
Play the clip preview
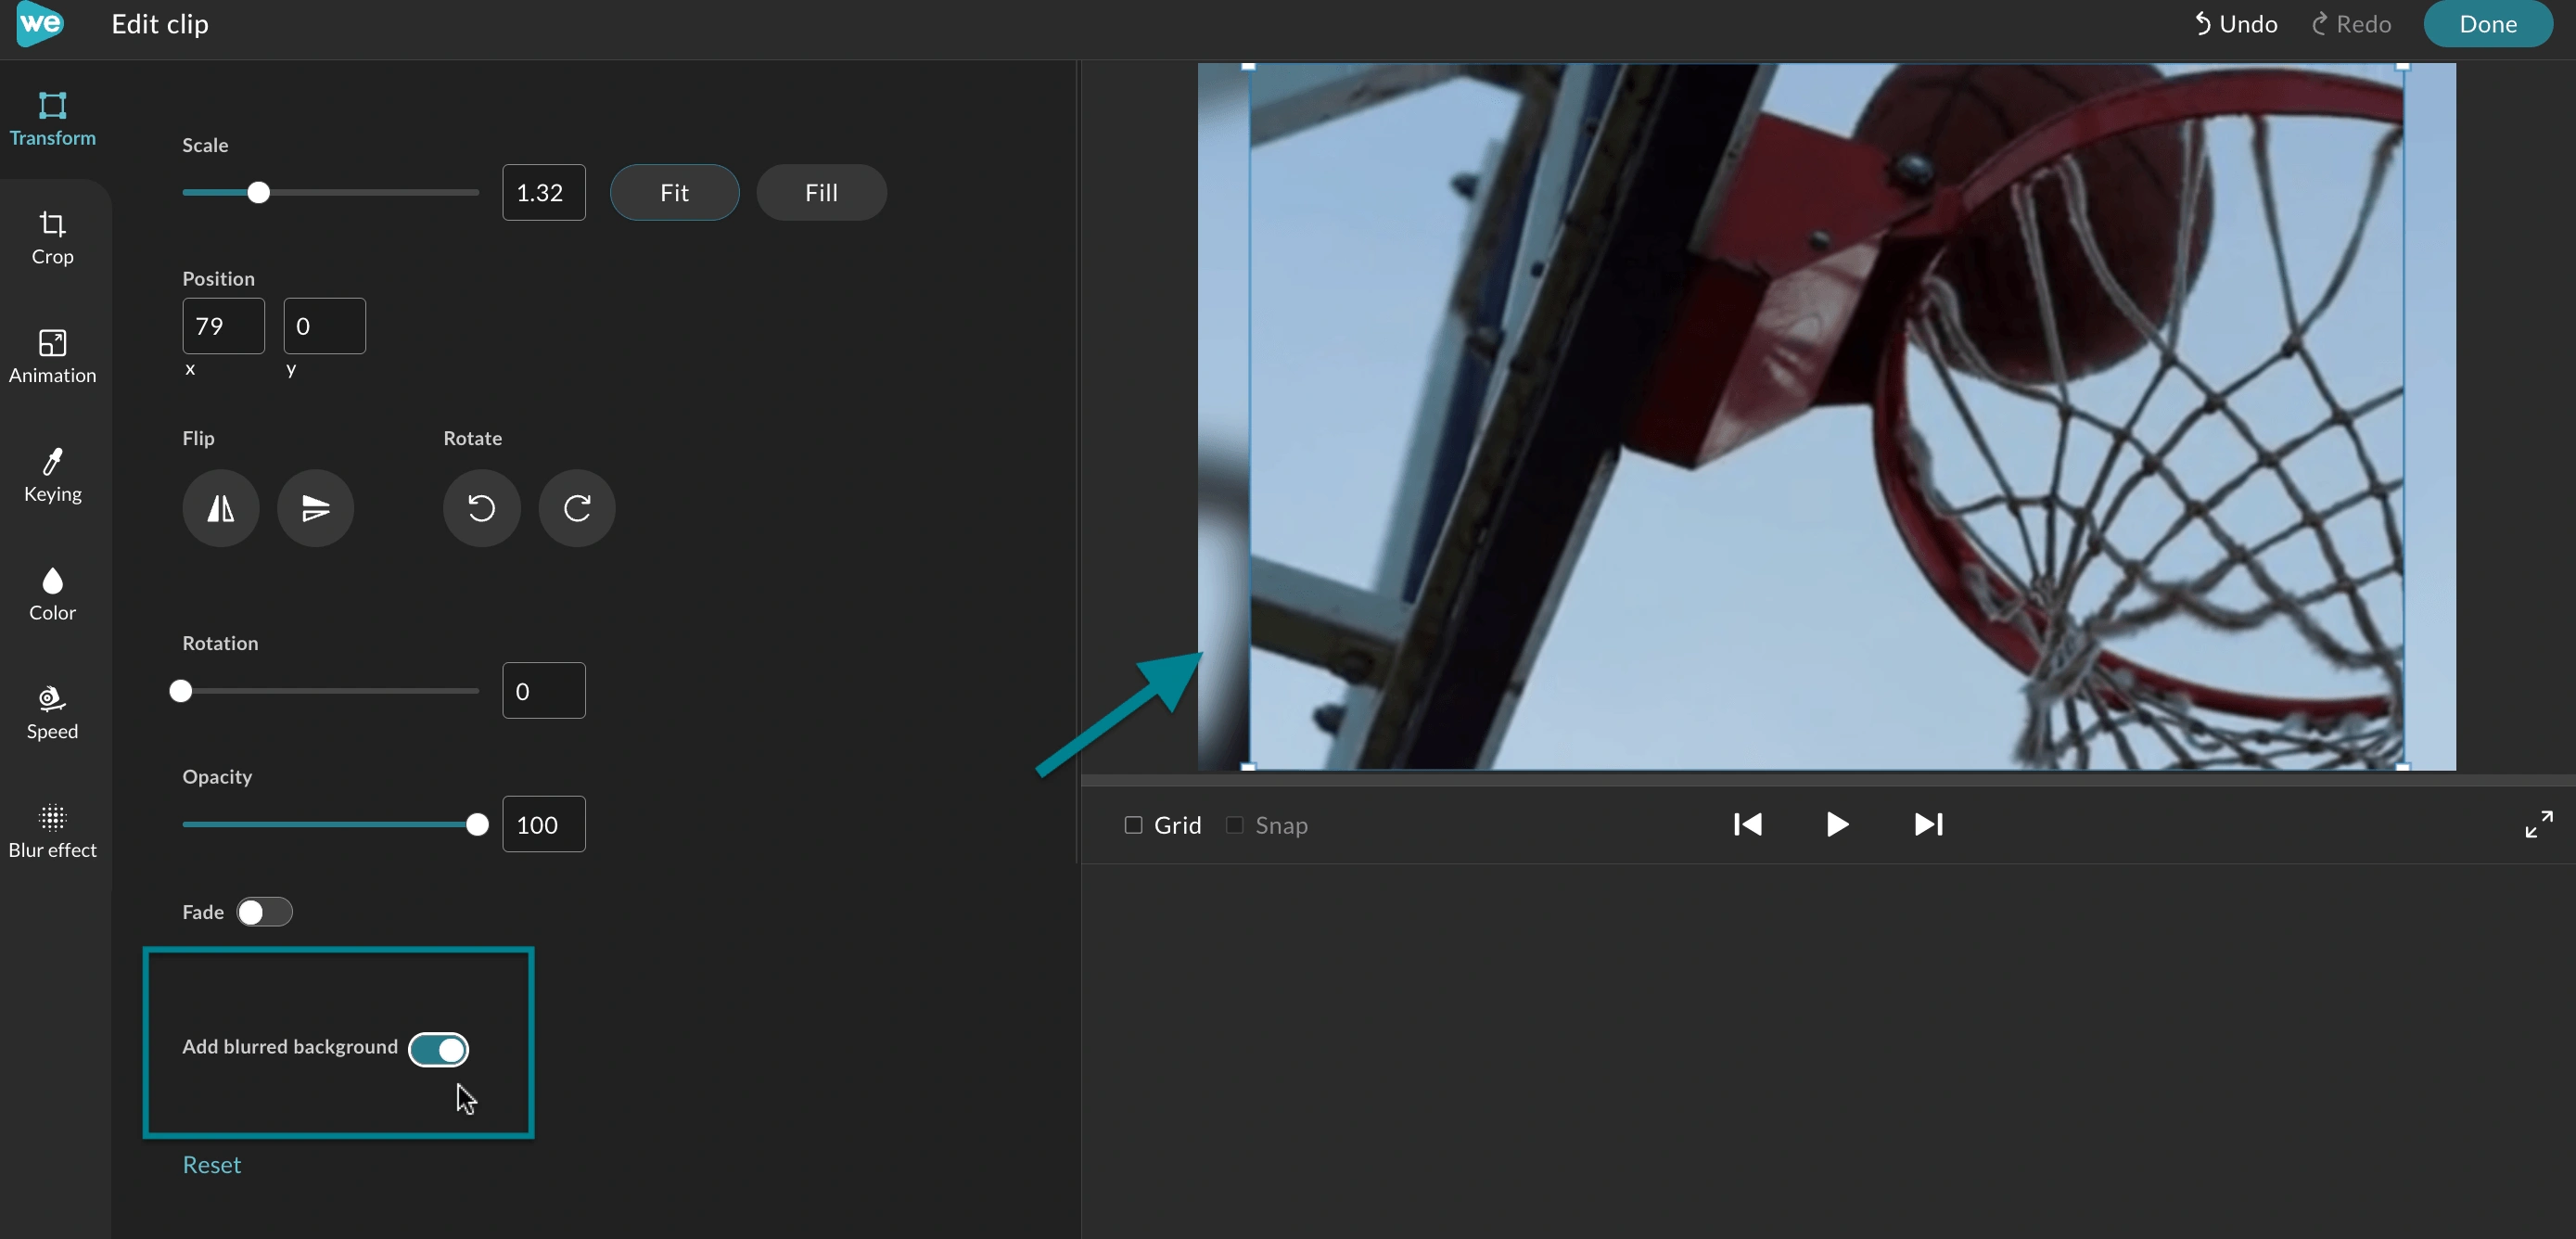[1837, 825]
